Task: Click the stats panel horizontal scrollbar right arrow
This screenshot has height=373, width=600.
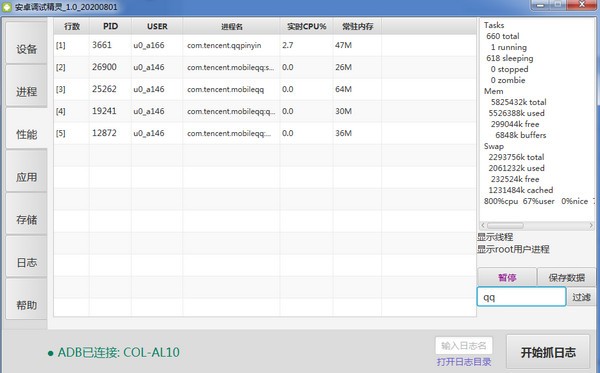Action: coord(591,226)
